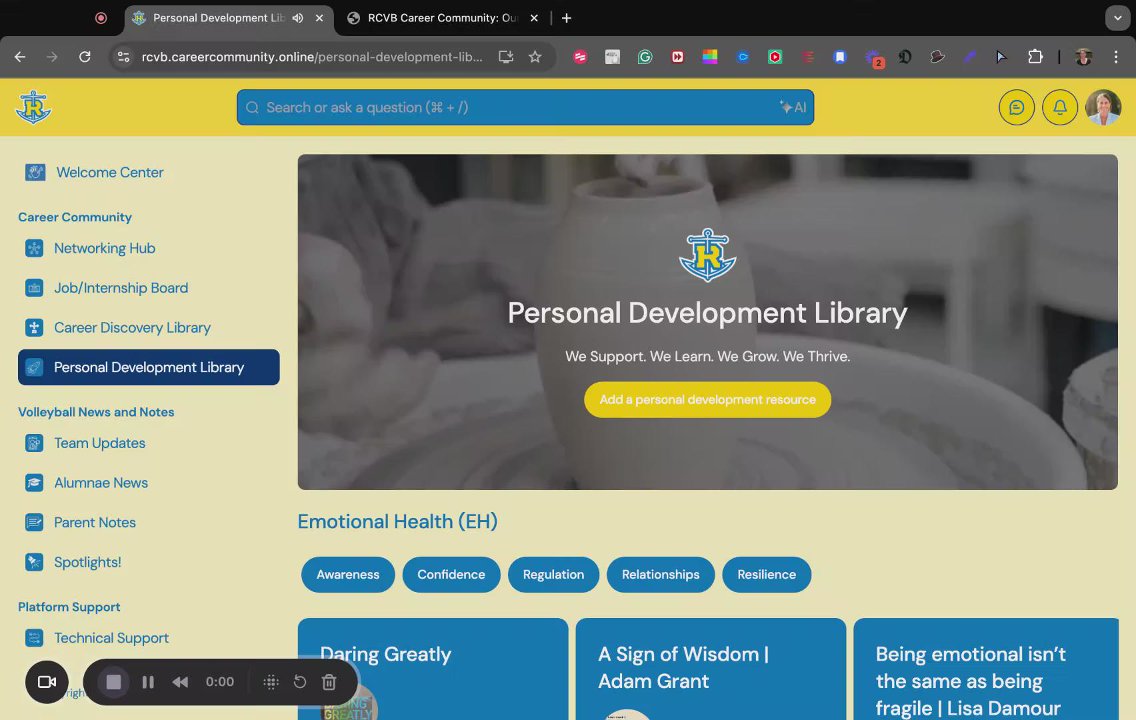
Task: Reload the current page
Action: [x=85, y=56]
